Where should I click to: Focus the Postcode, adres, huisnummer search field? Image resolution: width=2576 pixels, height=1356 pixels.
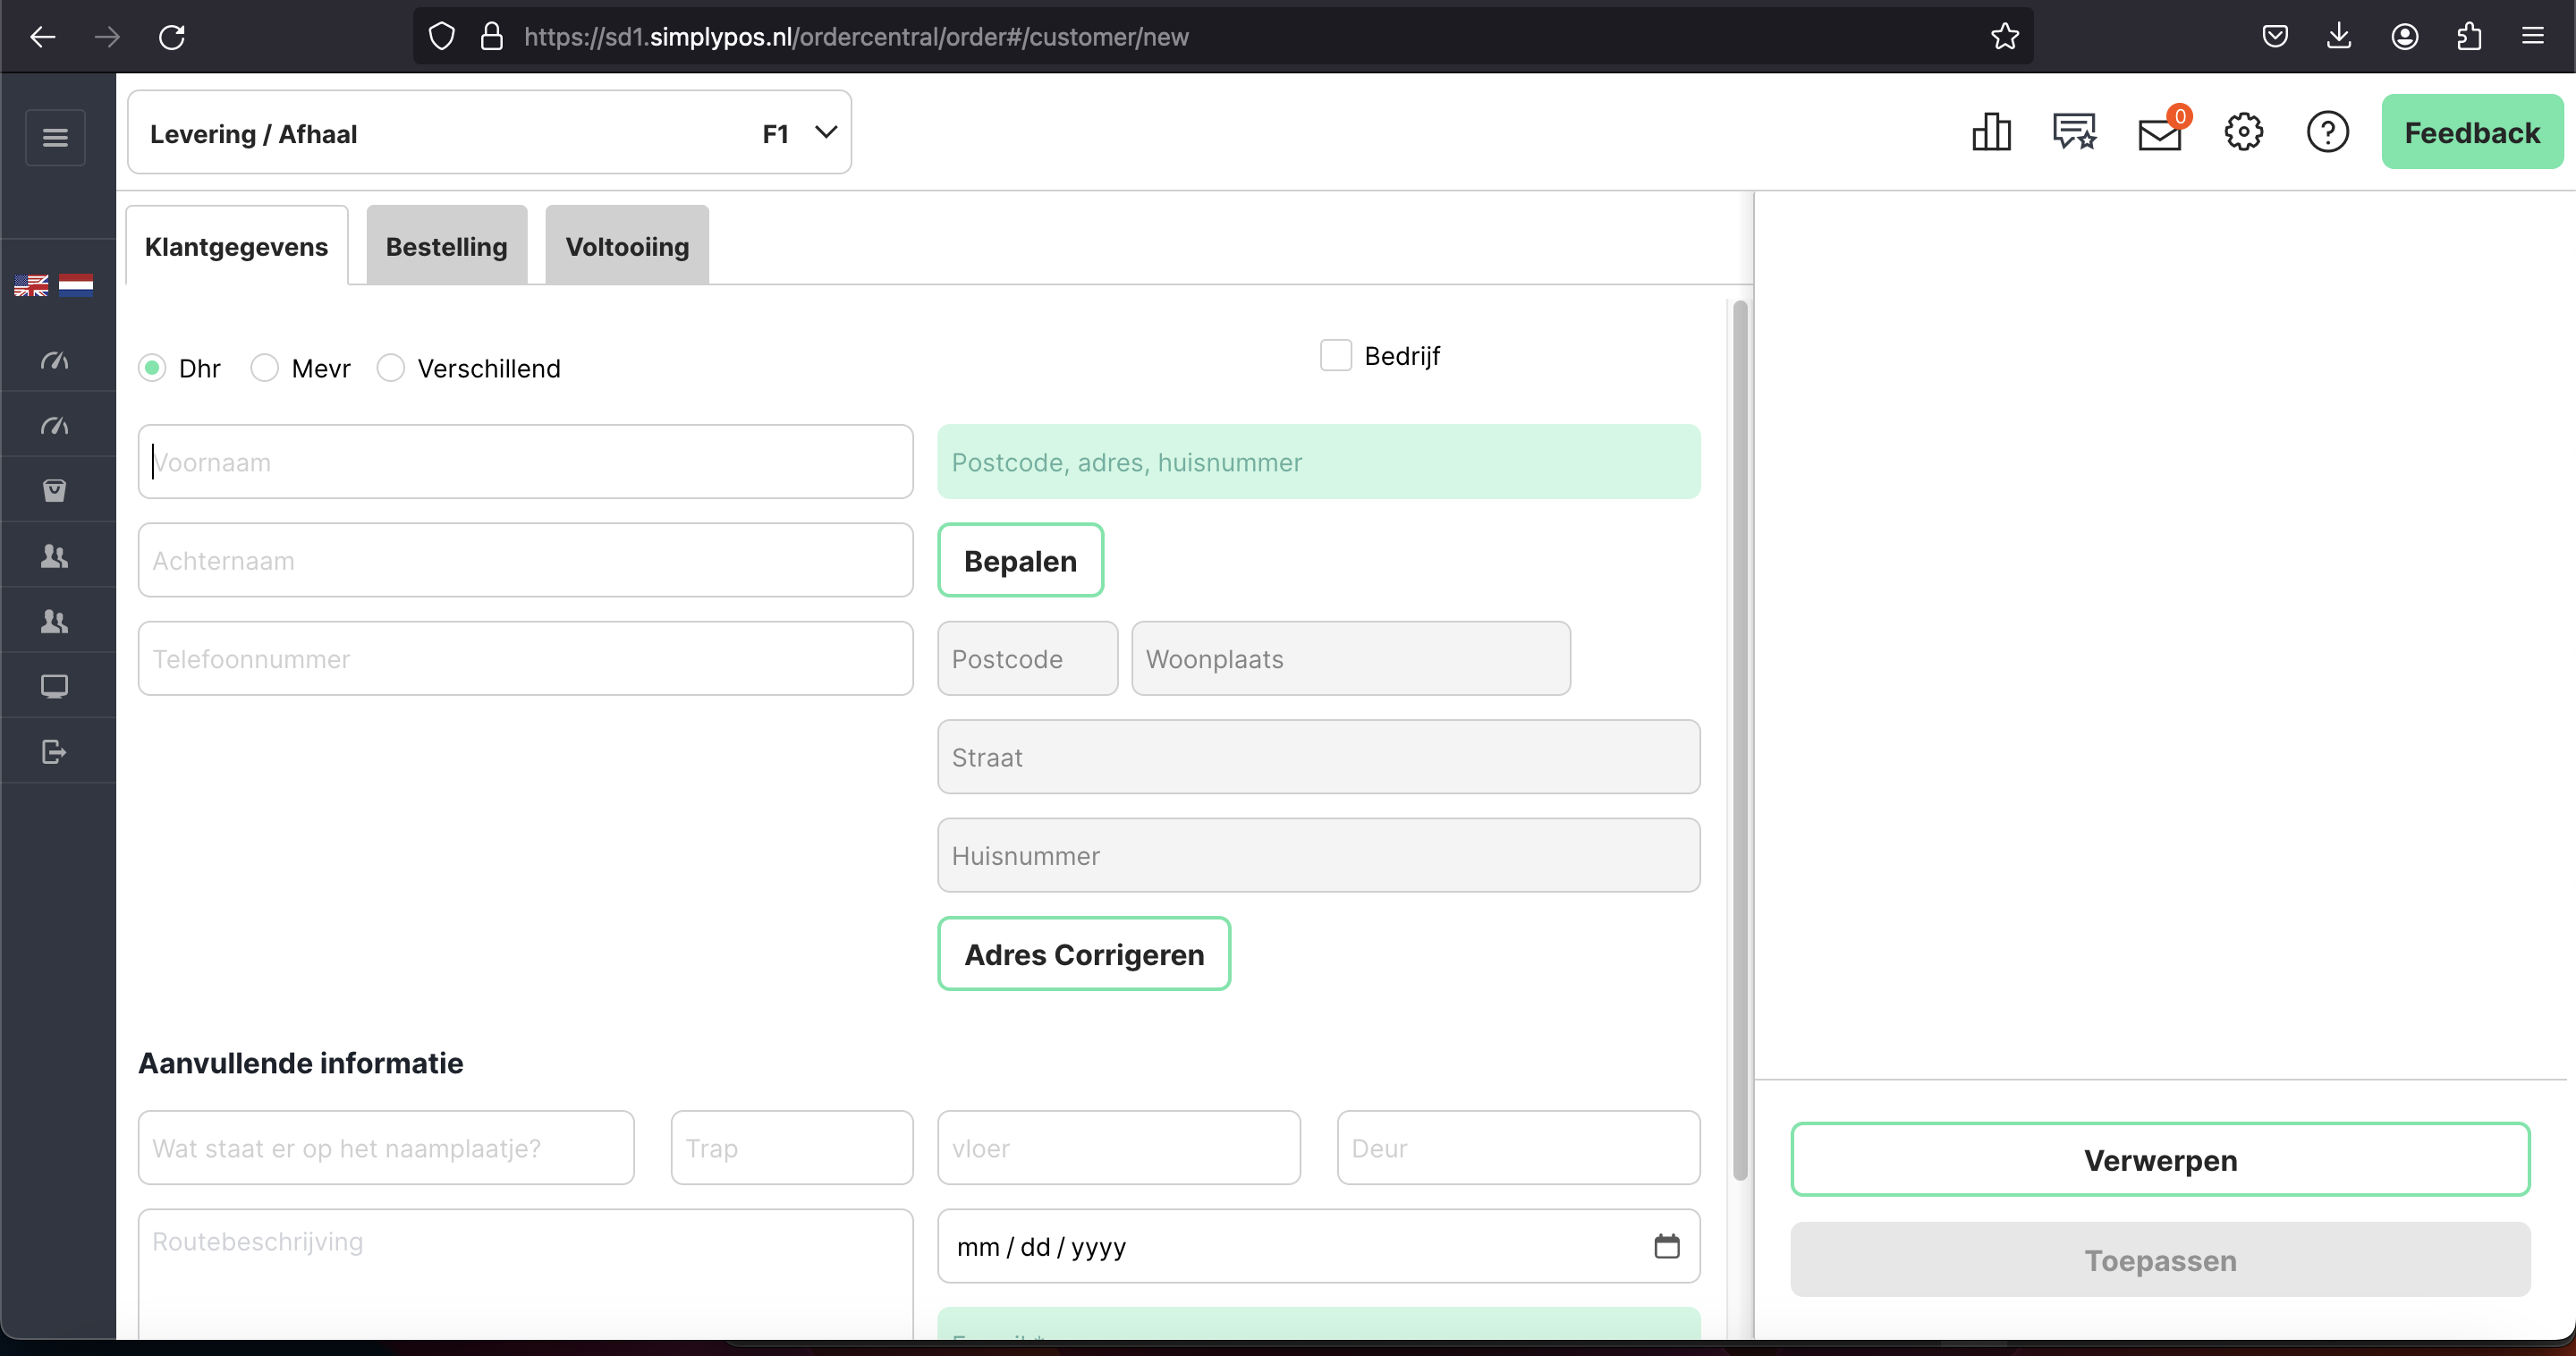pos(1318,462)
